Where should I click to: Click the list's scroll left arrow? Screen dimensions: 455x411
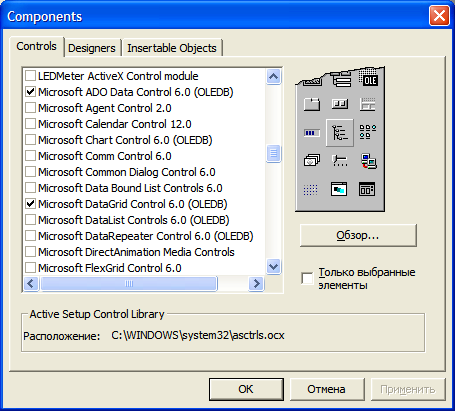31,284
